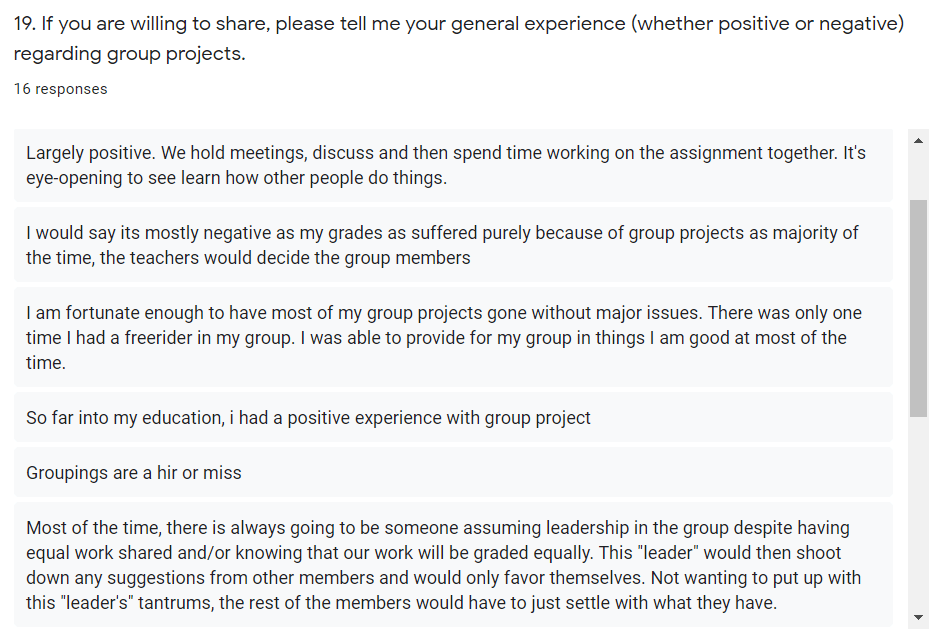Click 'down any suggestions from other members' line
The height and width of the screenshot is (639, 930).
point(444,578)
